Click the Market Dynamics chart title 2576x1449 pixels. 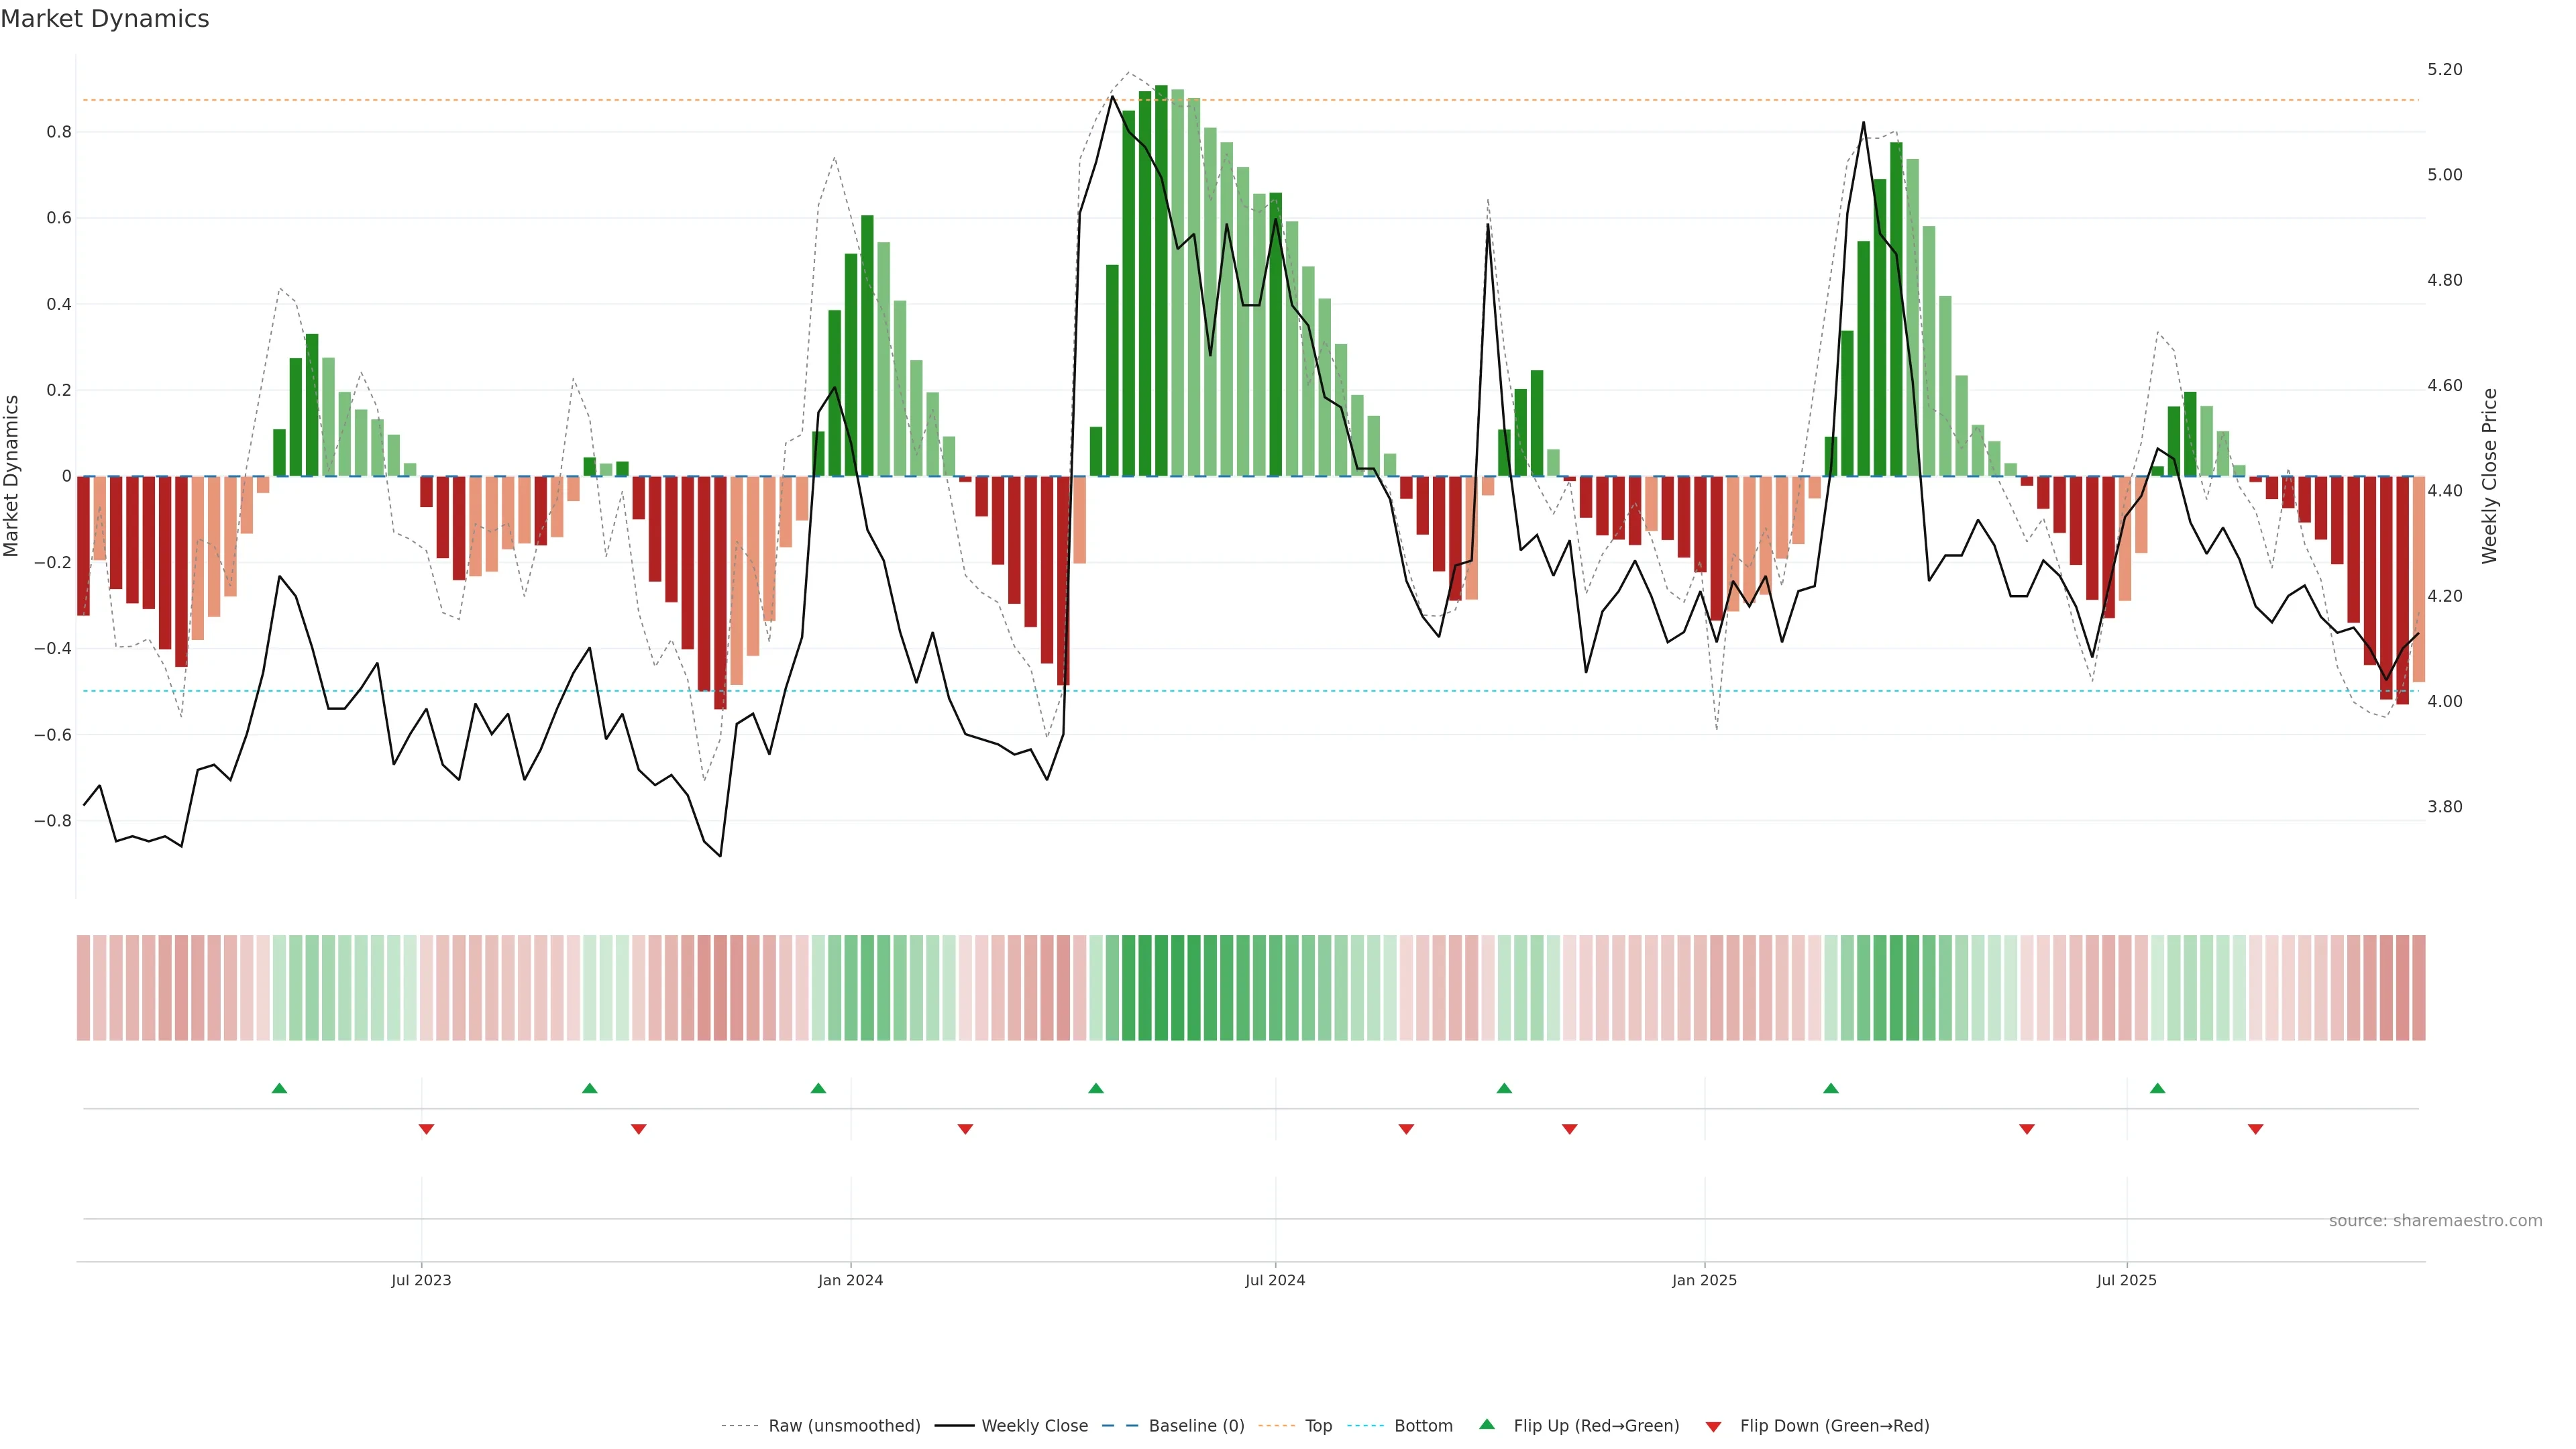click(105, 19)
